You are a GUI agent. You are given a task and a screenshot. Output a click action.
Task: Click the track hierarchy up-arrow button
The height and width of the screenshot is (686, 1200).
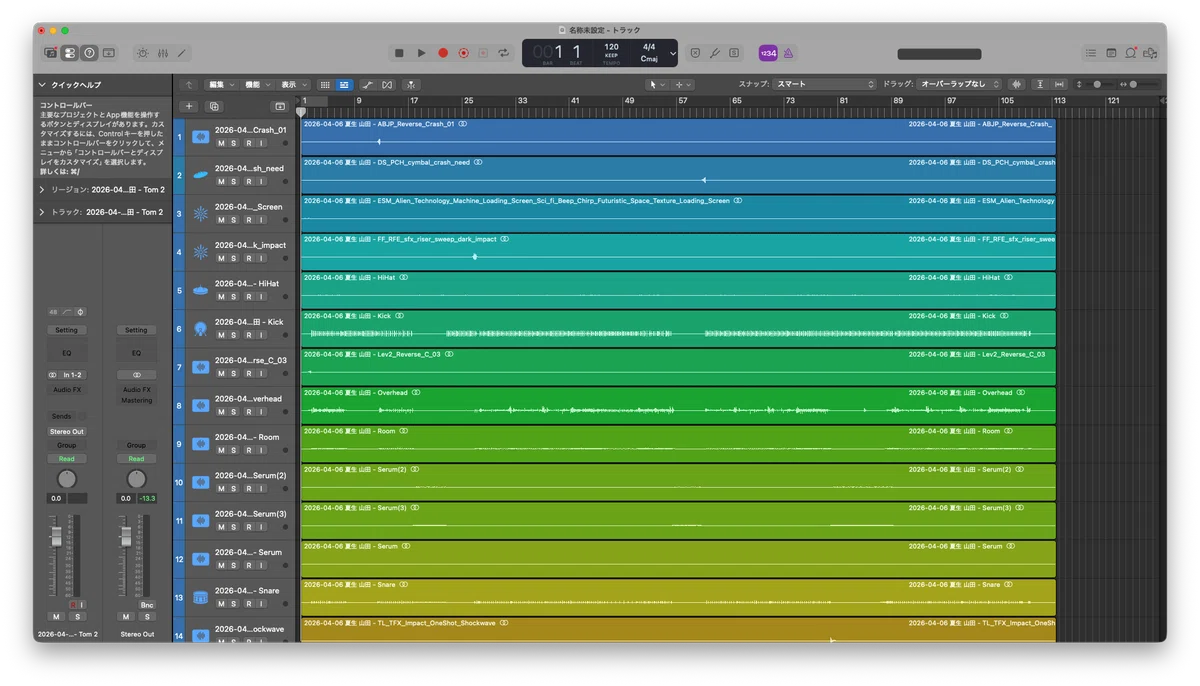point(187,85)
